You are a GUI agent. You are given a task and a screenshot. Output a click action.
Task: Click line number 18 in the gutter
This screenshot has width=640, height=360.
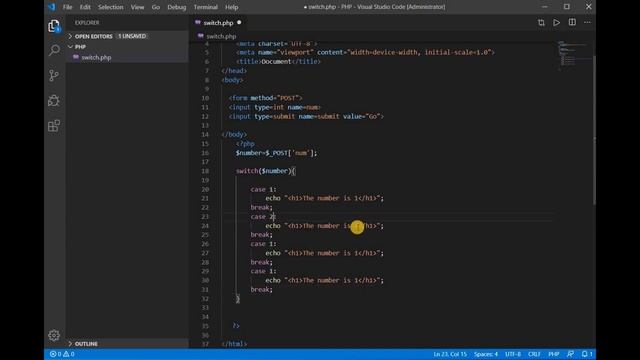point(205,171)
